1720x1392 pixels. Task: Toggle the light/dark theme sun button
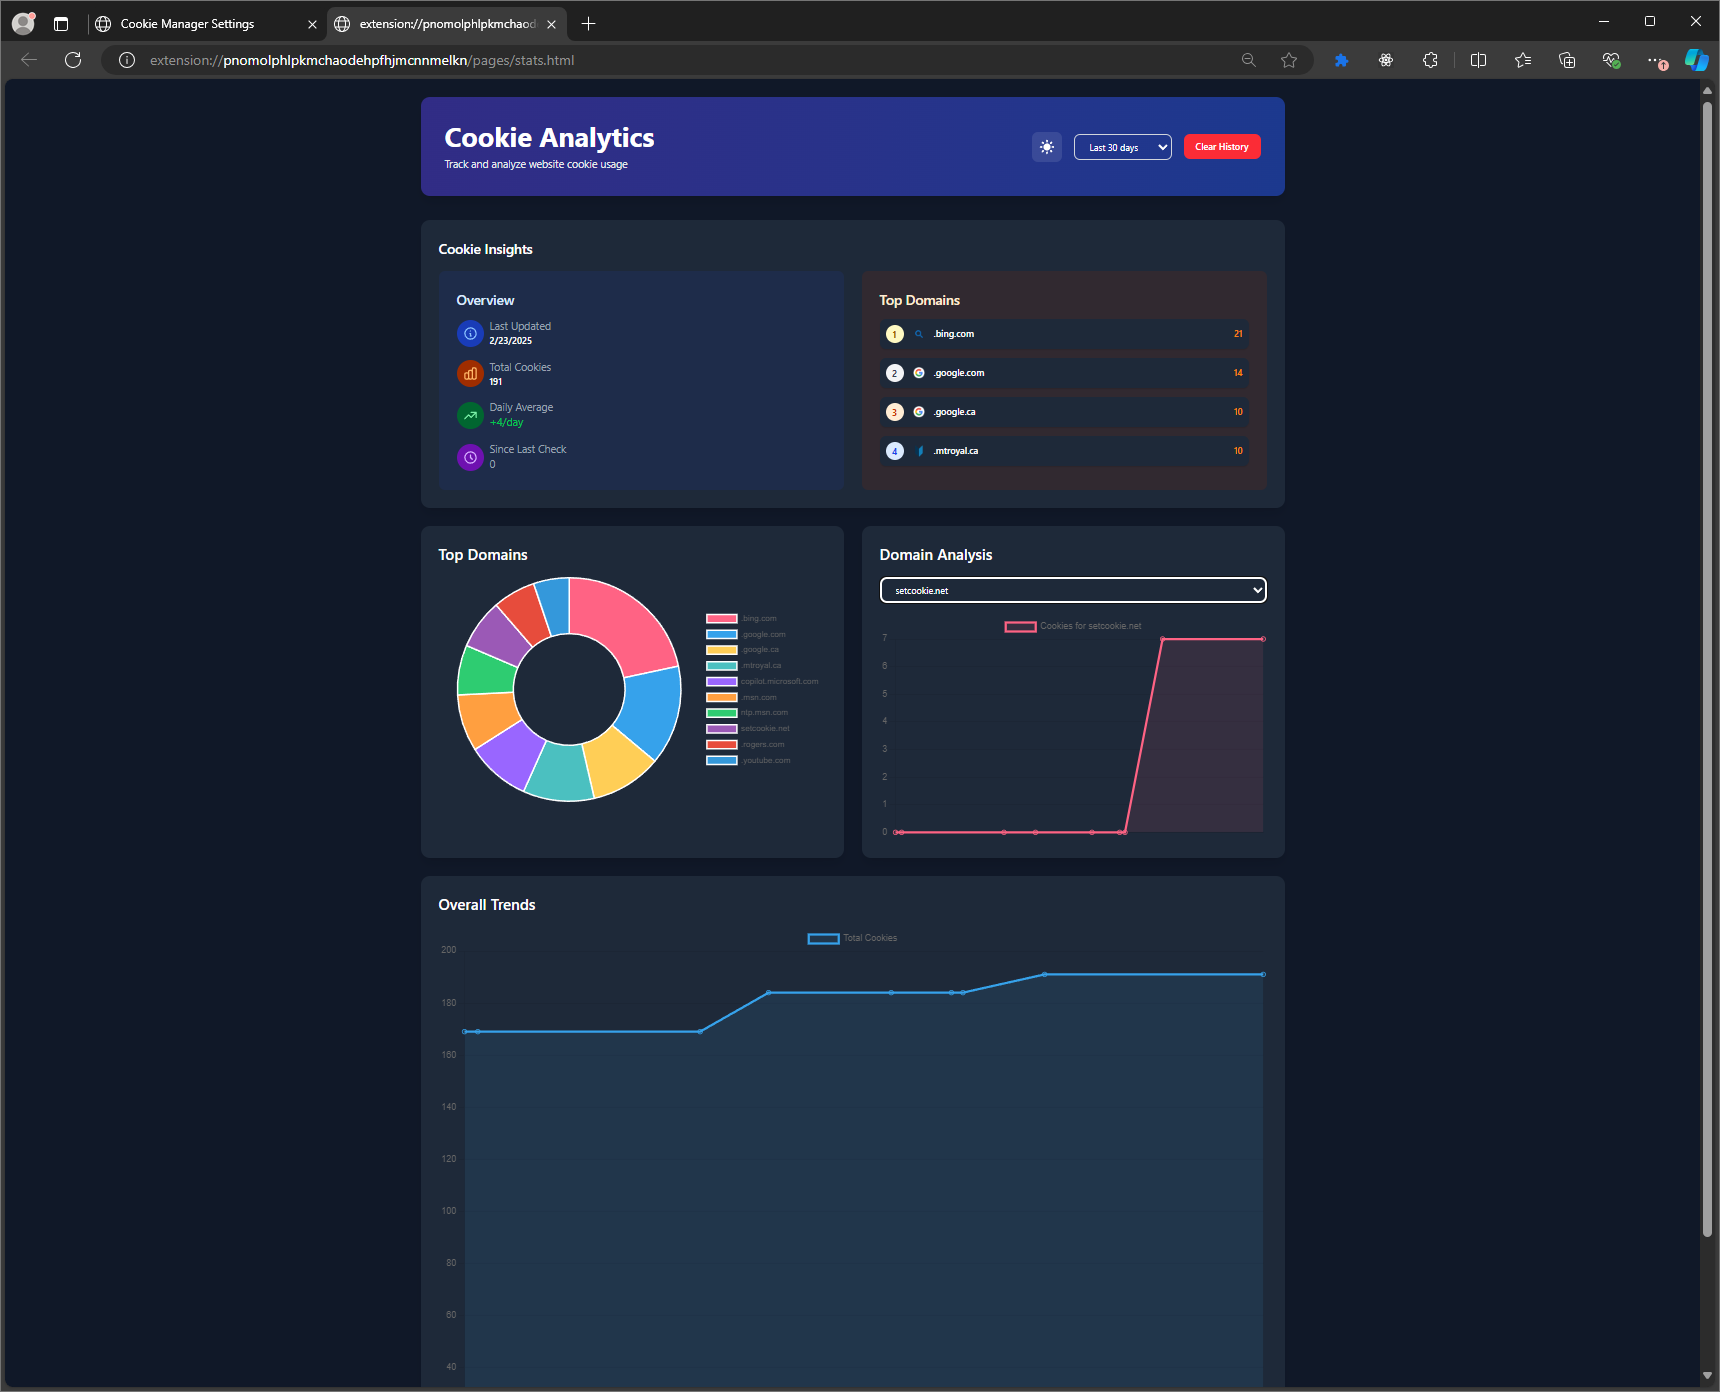(x=1046, y=147)
